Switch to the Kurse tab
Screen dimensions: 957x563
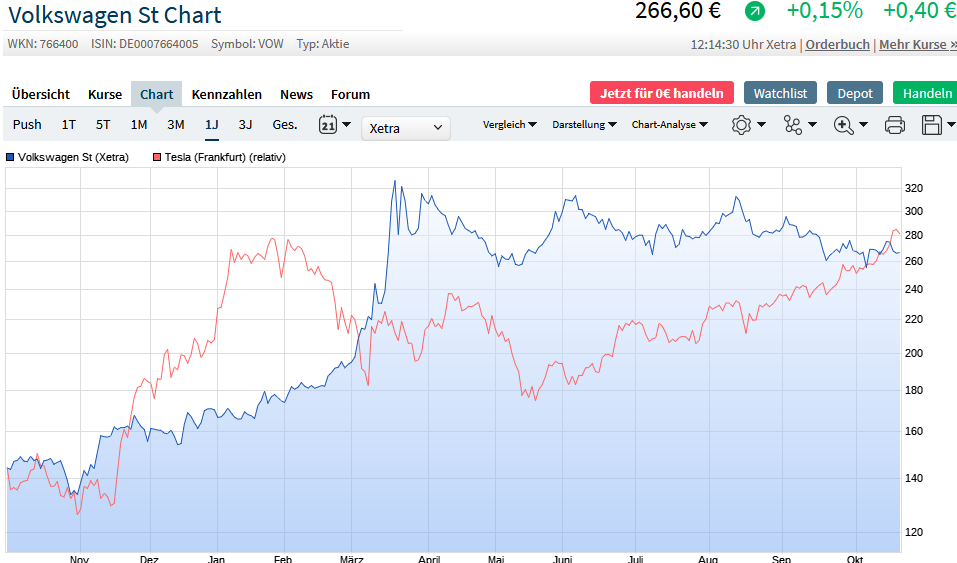(105, 94)
